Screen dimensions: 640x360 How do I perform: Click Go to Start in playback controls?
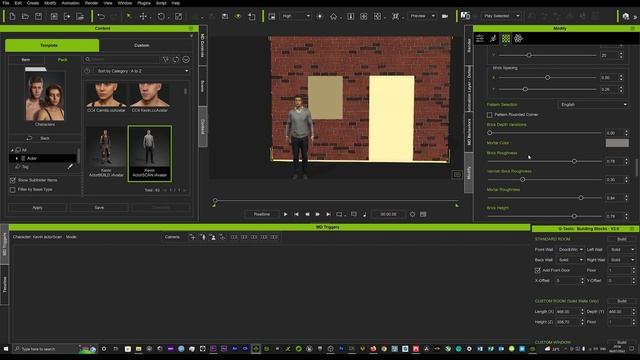tap(296, 214)
